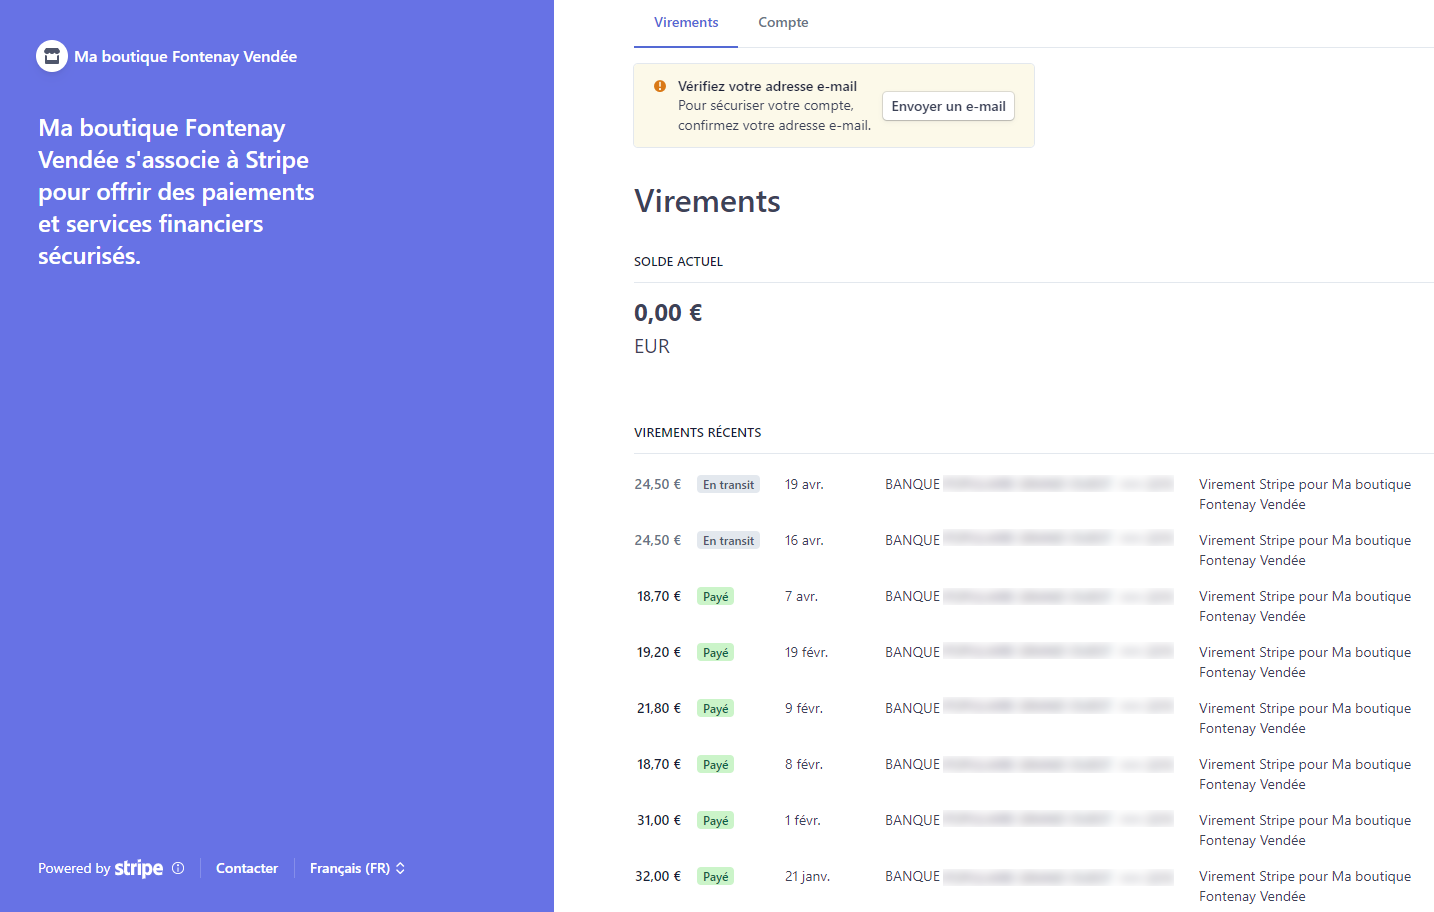Screen dimensions: 1434x912
Task: Click the Virements page heading
Action: [x=707, y=201]
